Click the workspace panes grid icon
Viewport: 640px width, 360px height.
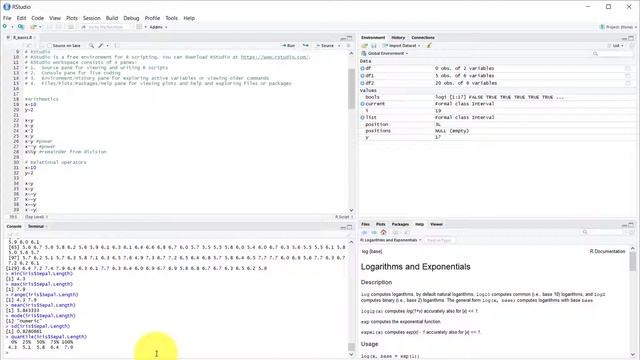(139, 27)
